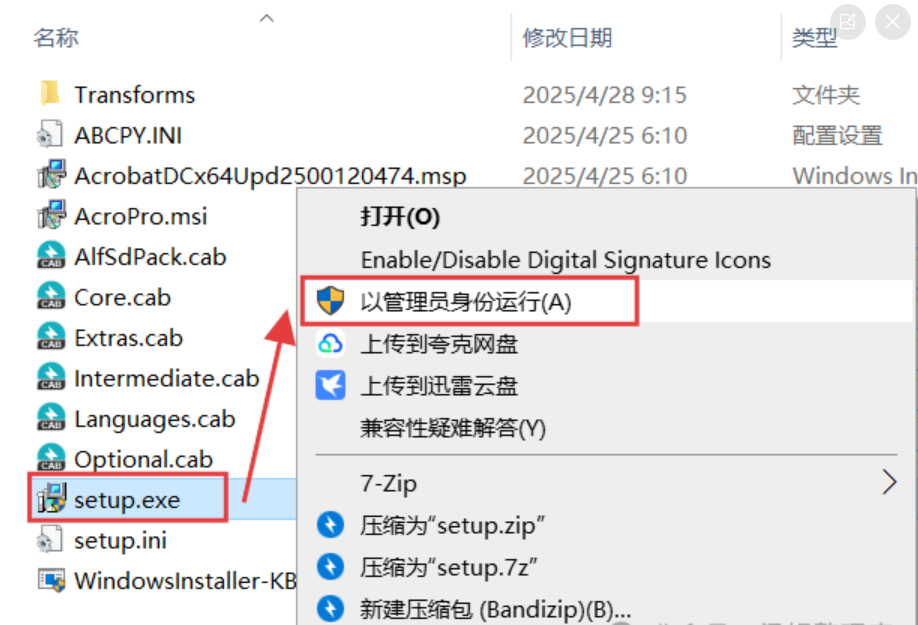Click the Bandizip icon for new archive
The width and height of the screenshot is (918, 625).
(330, 609)
